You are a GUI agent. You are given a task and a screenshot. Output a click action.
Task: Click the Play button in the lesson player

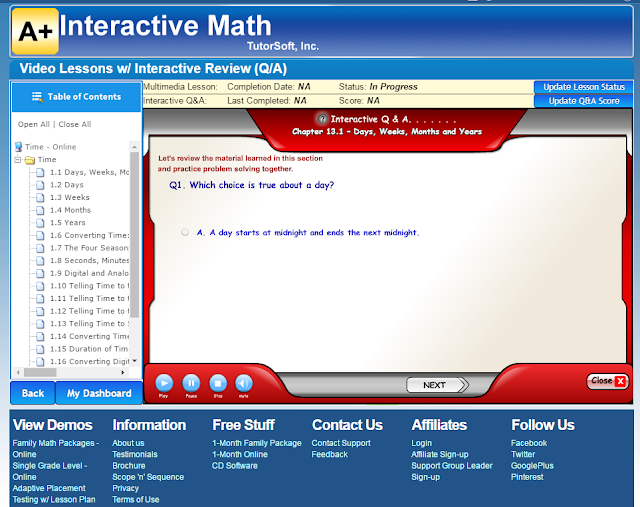pos(164,383)
